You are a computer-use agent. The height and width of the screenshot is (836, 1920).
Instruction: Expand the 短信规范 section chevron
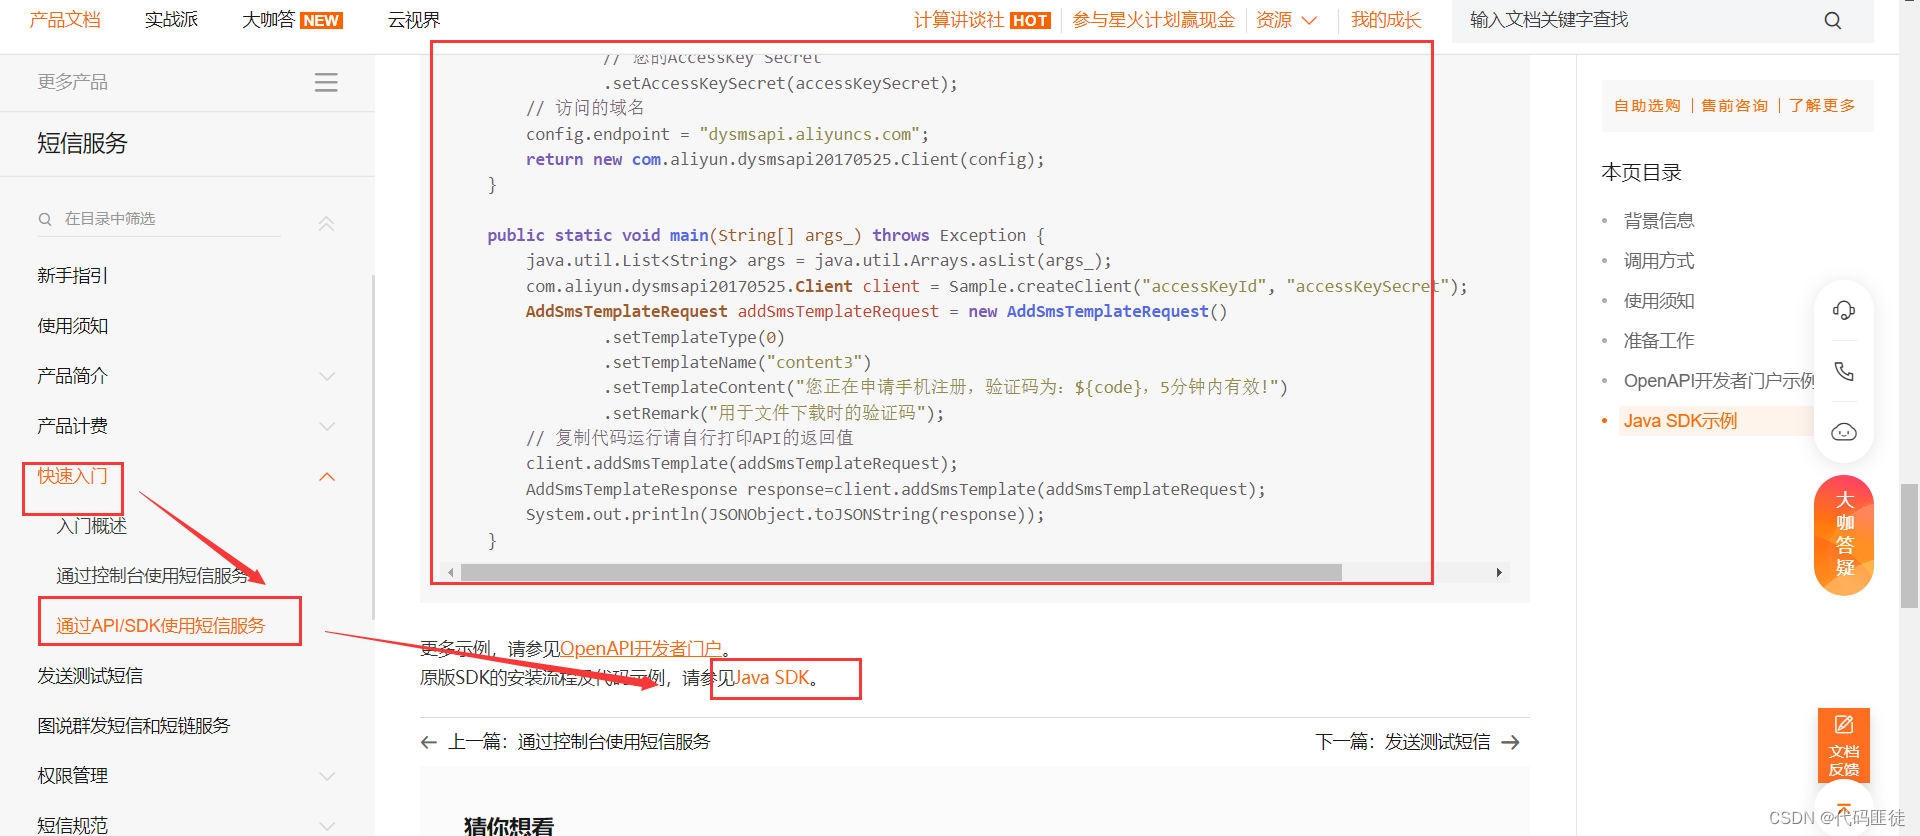(326, 826)
